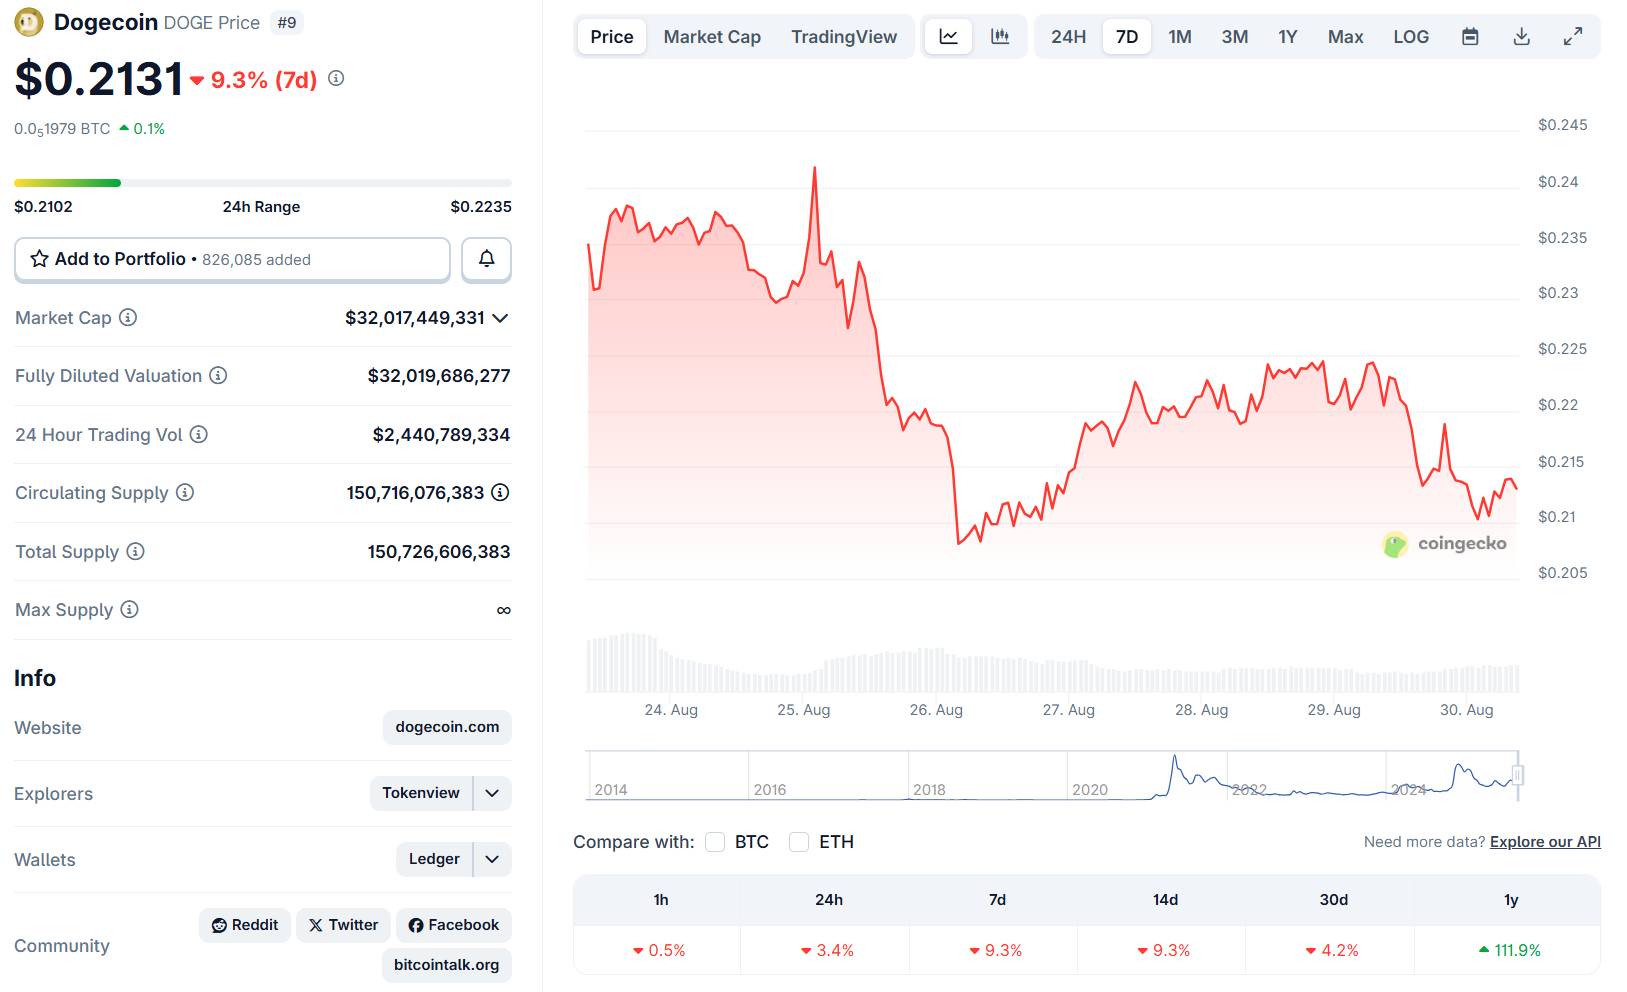
Task: Expand the Market Cap value chevron
Action: click(501, 318)
